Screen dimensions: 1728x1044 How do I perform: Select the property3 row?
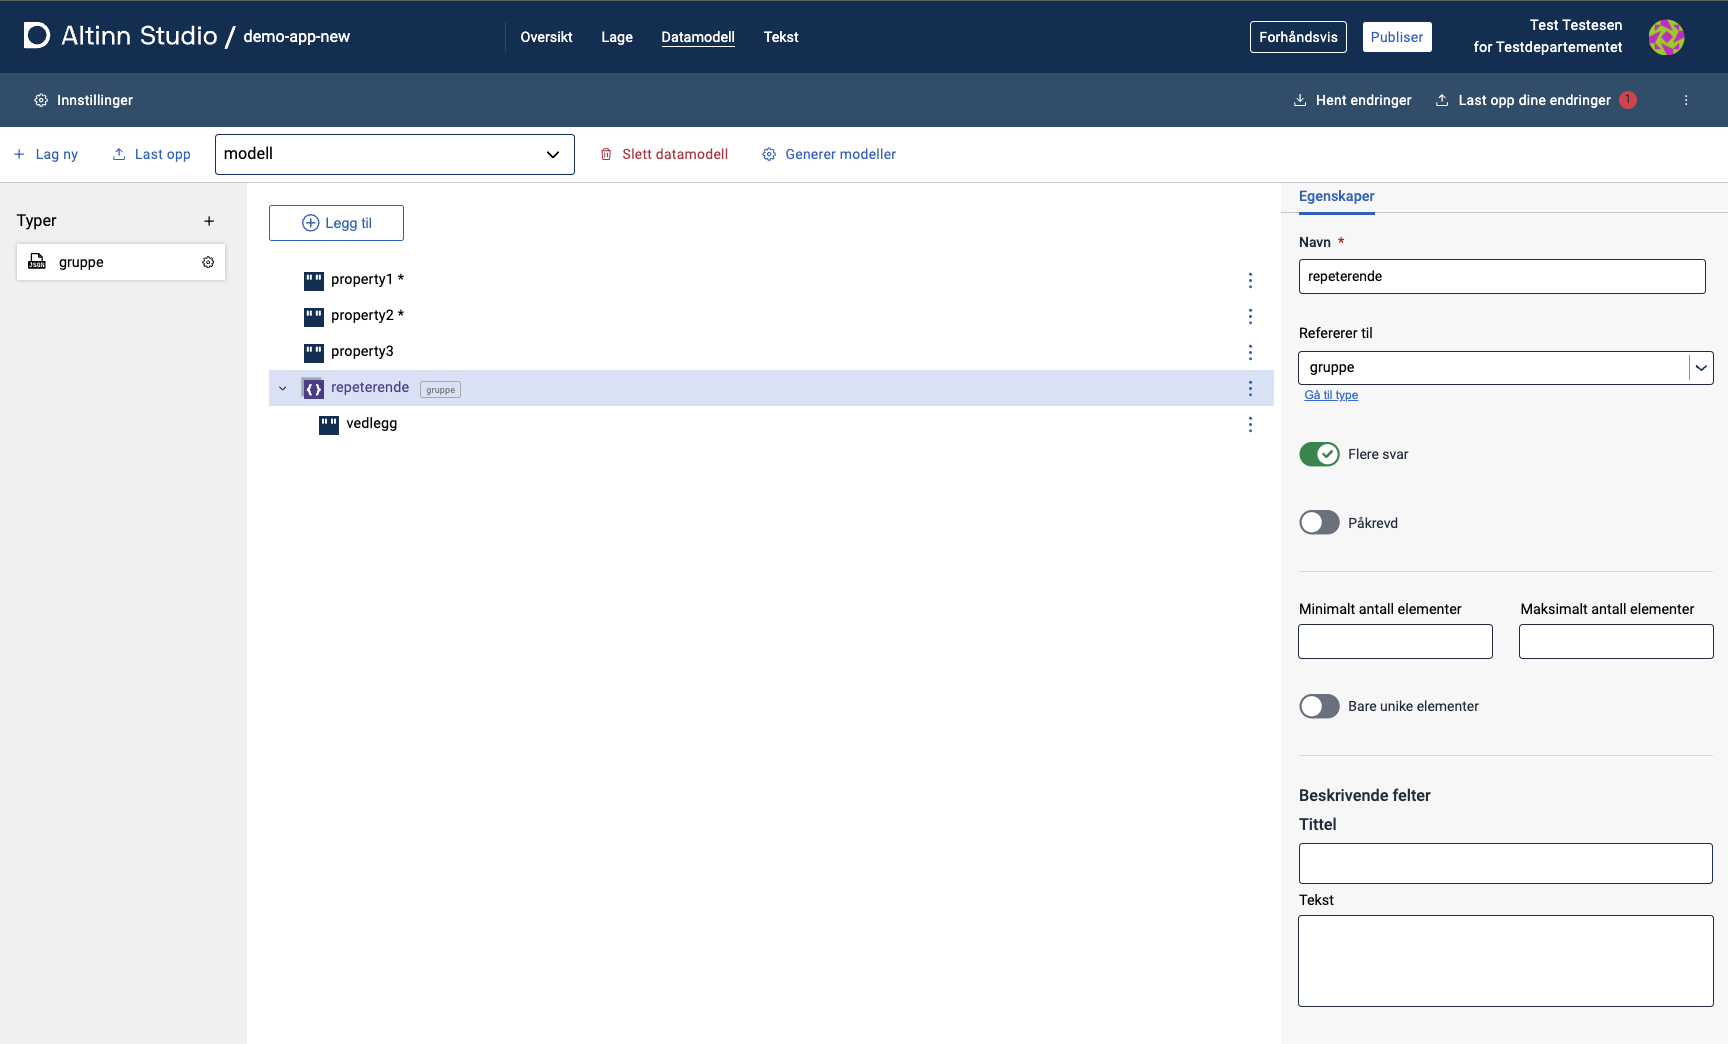pyautogui.click(x=771, y=352)
